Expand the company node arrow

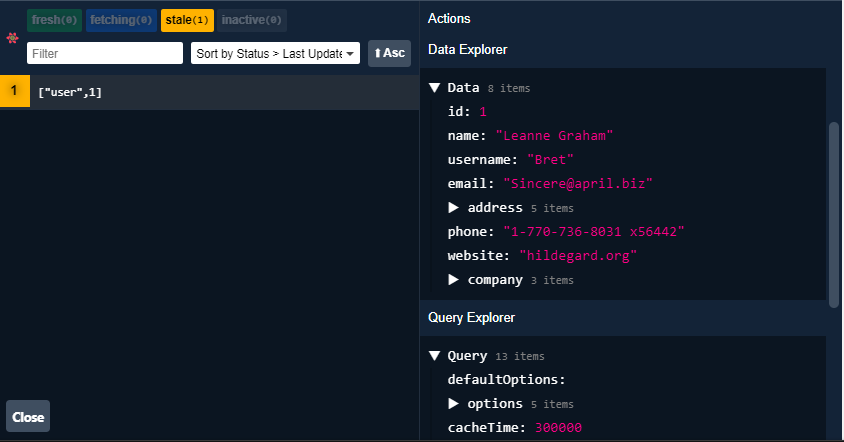(454, 280)
